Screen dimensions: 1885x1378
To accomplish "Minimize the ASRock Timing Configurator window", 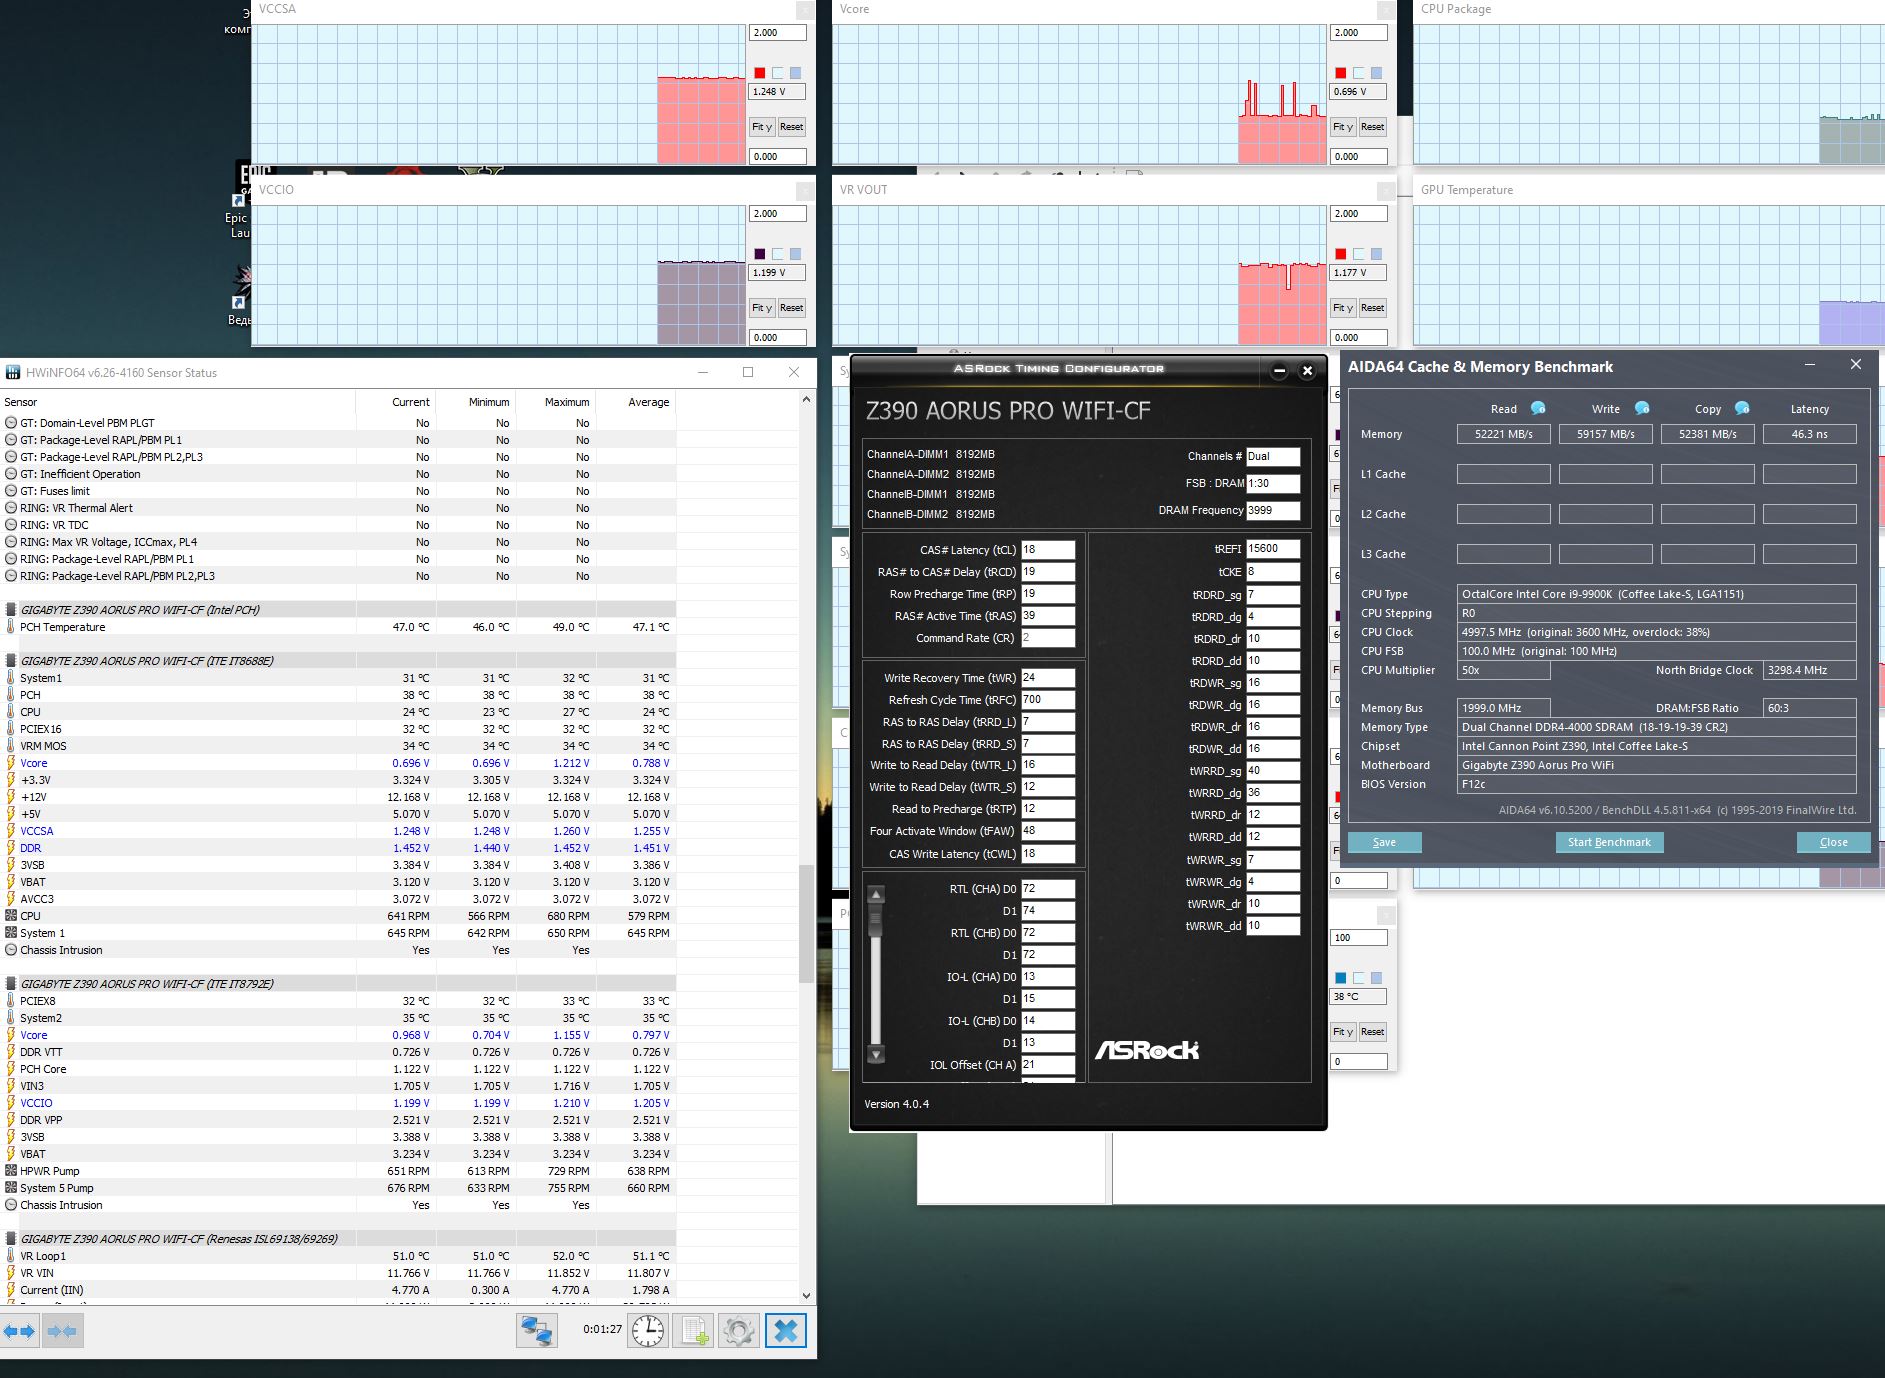I will (1279, 371).
